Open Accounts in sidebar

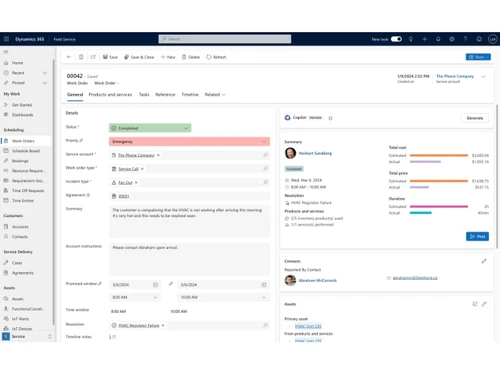point(20,227)
